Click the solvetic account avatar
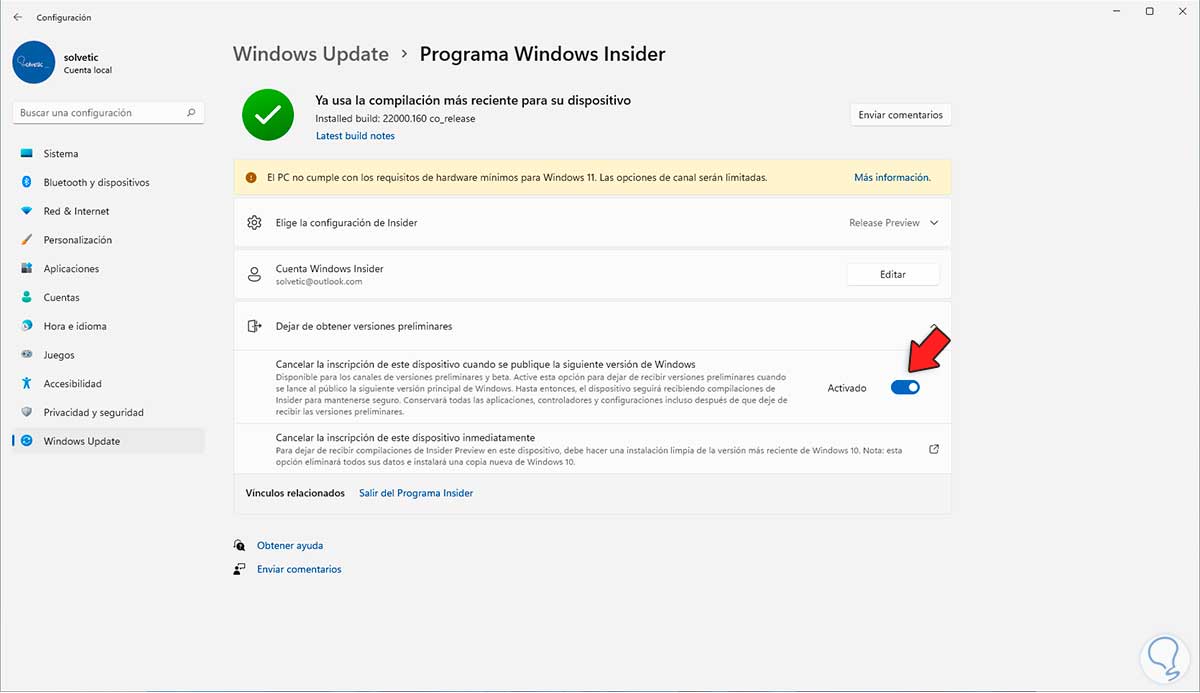 pos(34,62)
